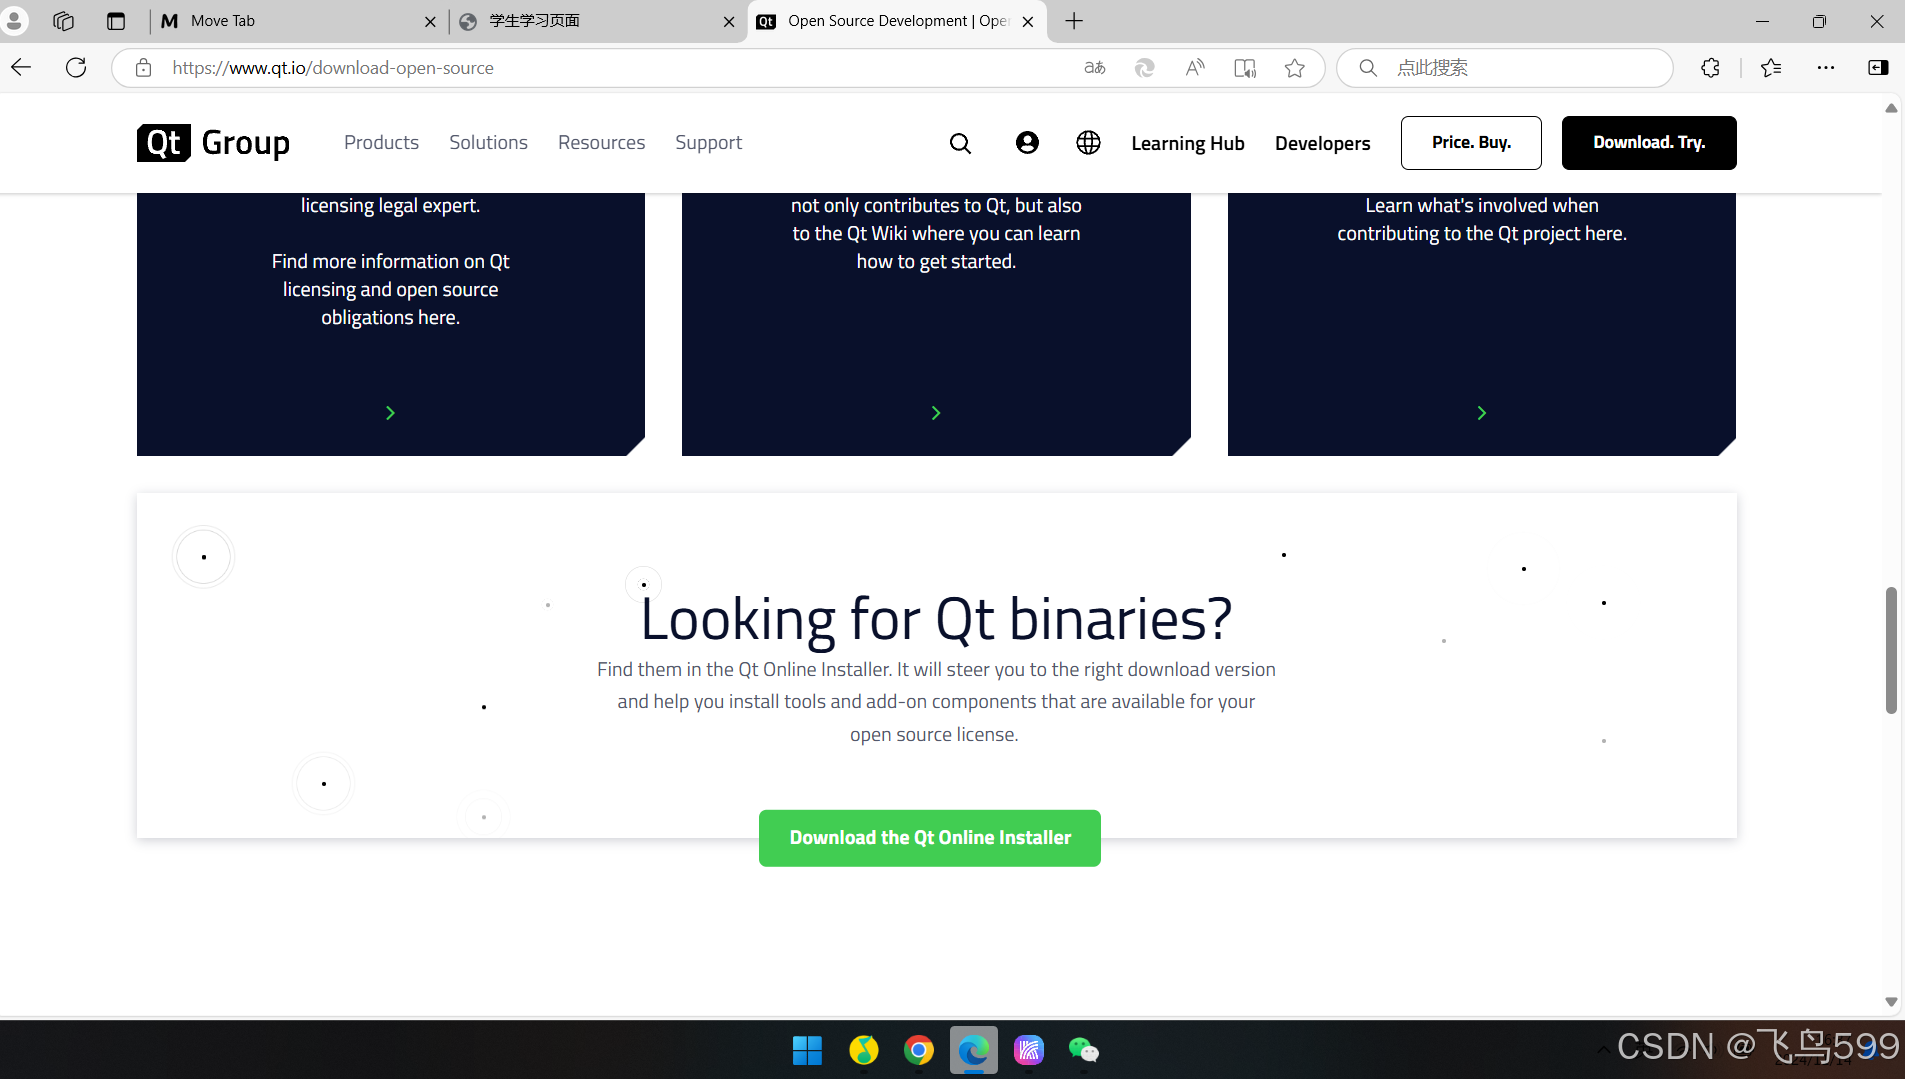Open Windows Start menu
Image resolution: width=1905 pixels, height=1079 pixels.
(x=807, y=1050)
